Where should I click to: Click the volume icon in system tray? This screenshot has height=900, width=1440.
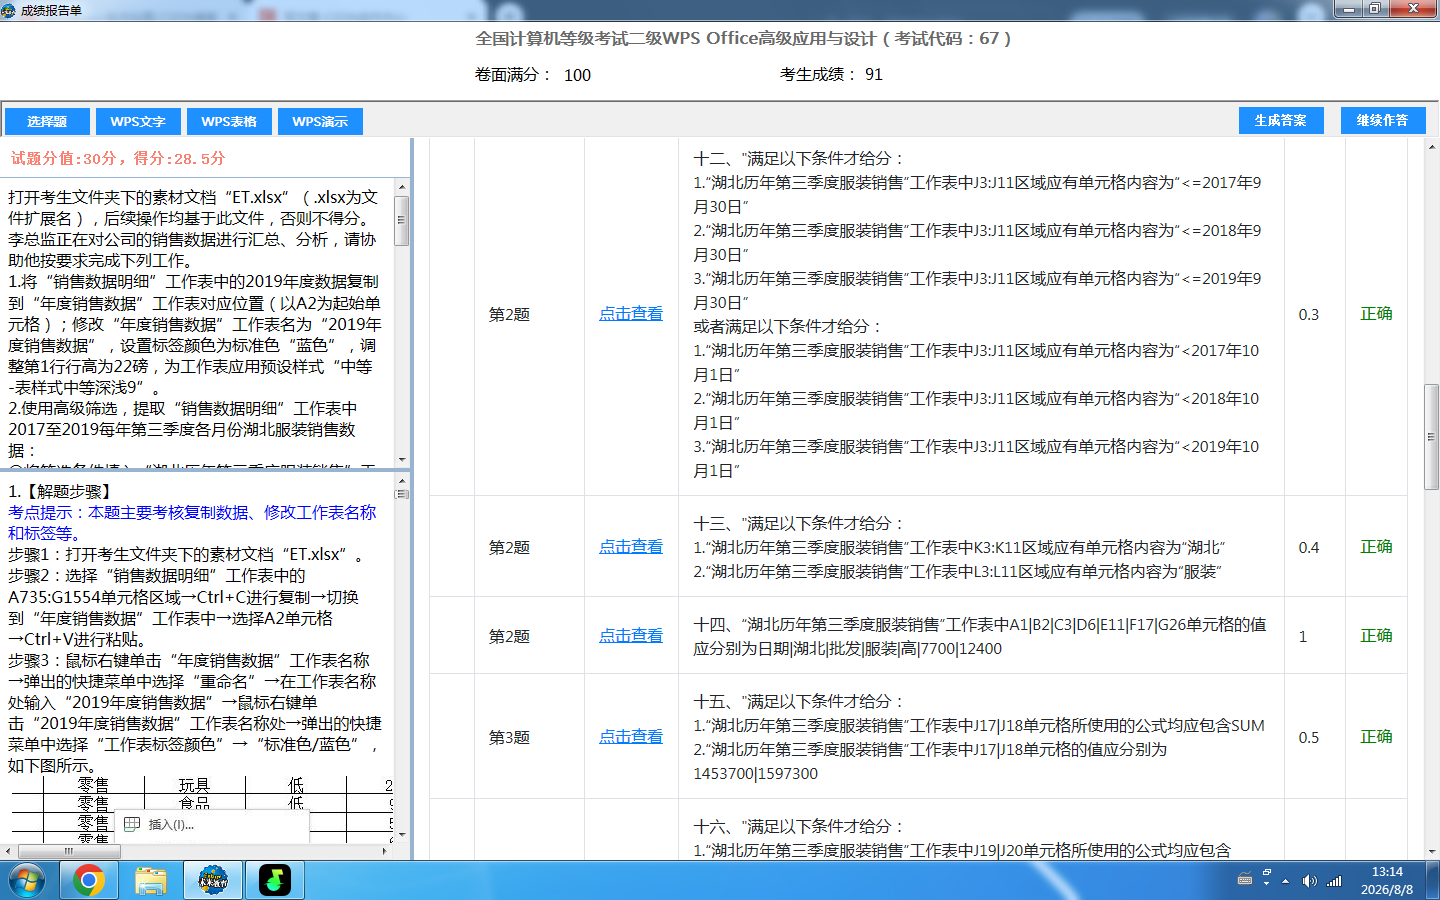(1309, 881)
